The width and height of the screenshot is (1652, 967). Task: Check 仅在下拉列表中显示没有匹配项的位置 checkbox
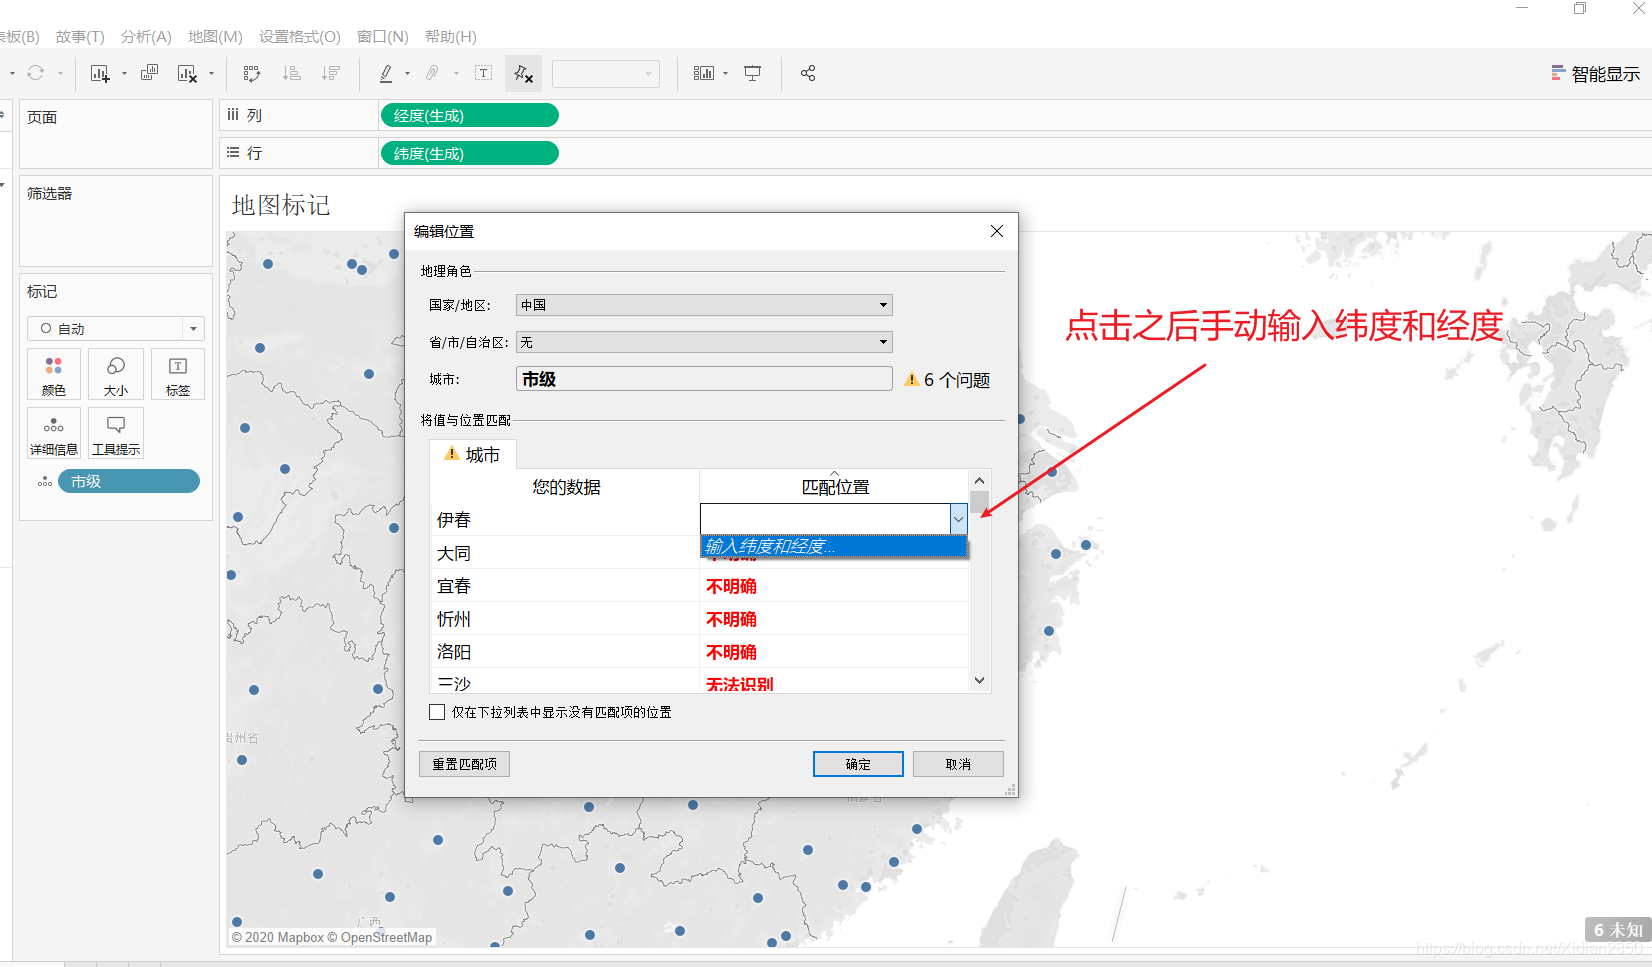(x=437, y=712)
